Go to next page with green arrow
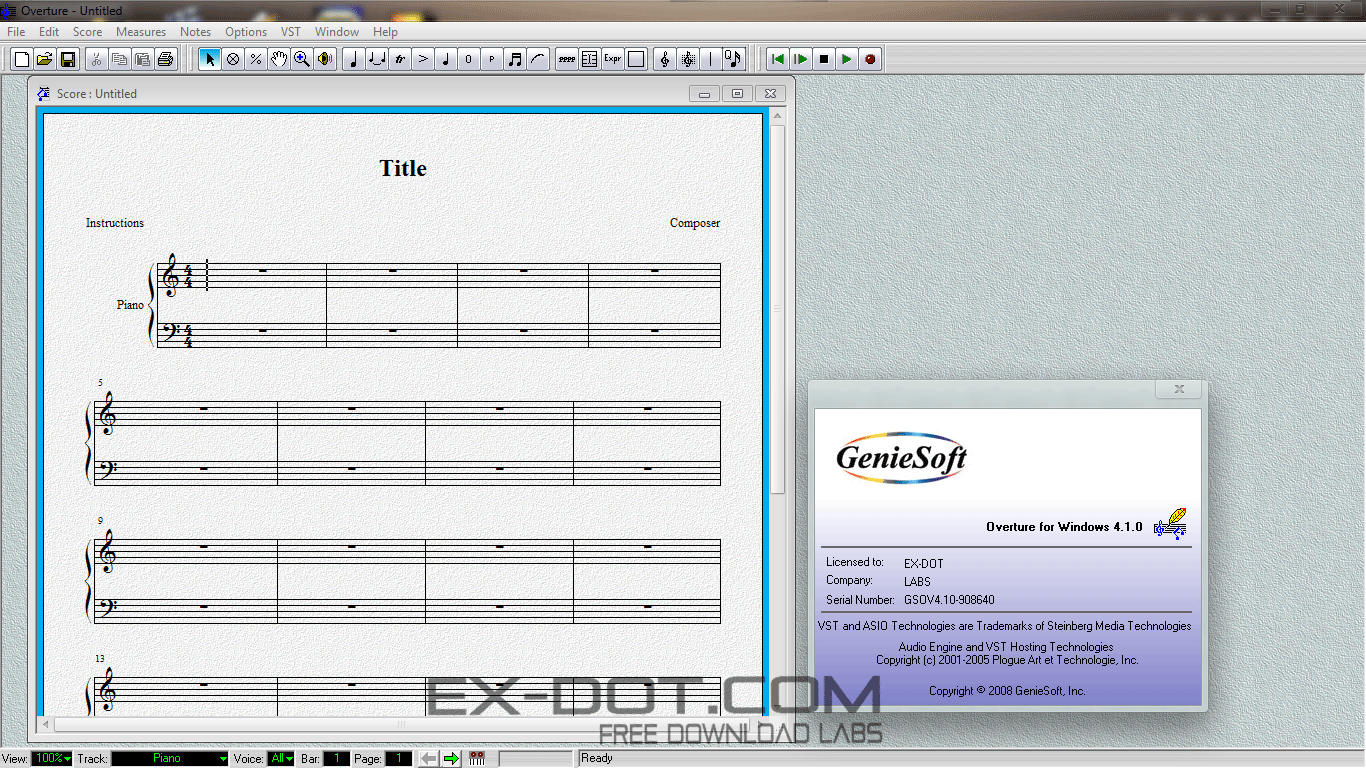Image resolution: width=1366 pixels, height=768 pixels. point(450,759)
